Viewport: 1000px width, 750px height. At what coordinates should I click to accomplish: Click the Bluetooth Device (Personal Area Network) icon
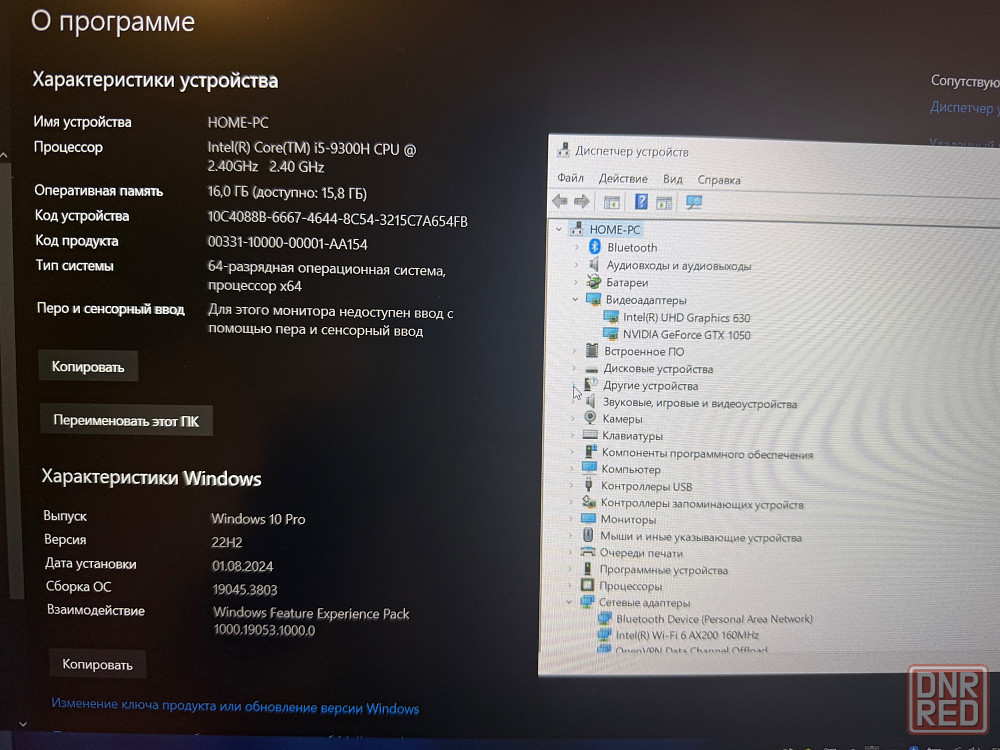[x=604, y=618]
